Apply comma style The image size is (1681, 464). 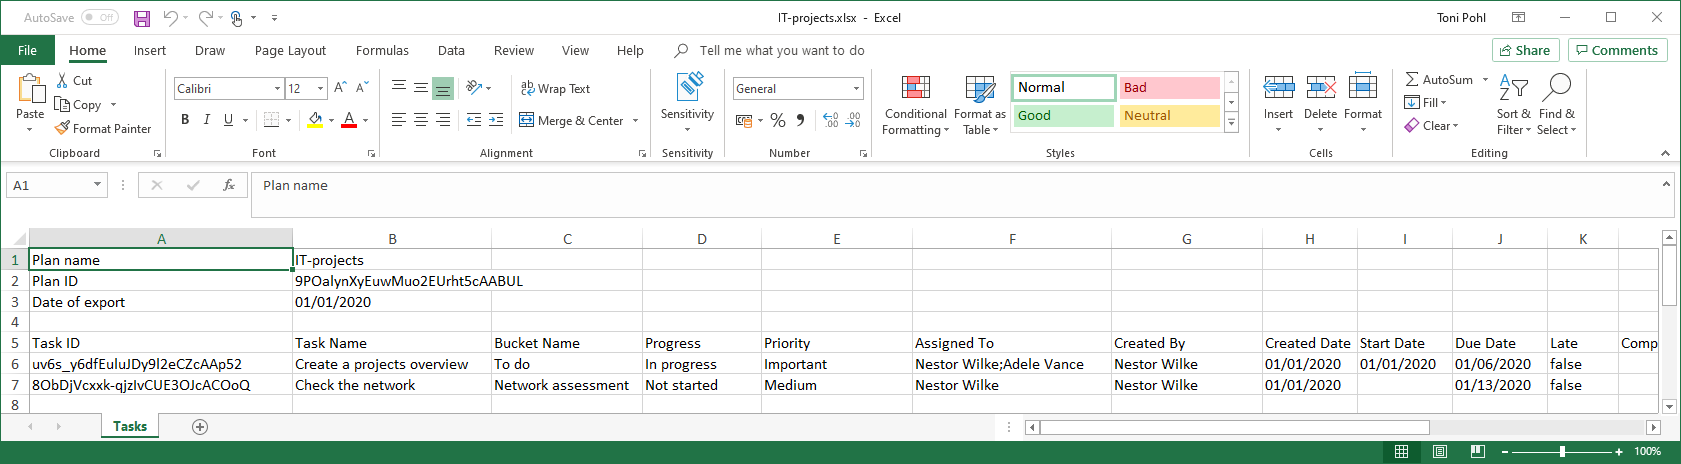pos(801,120)
